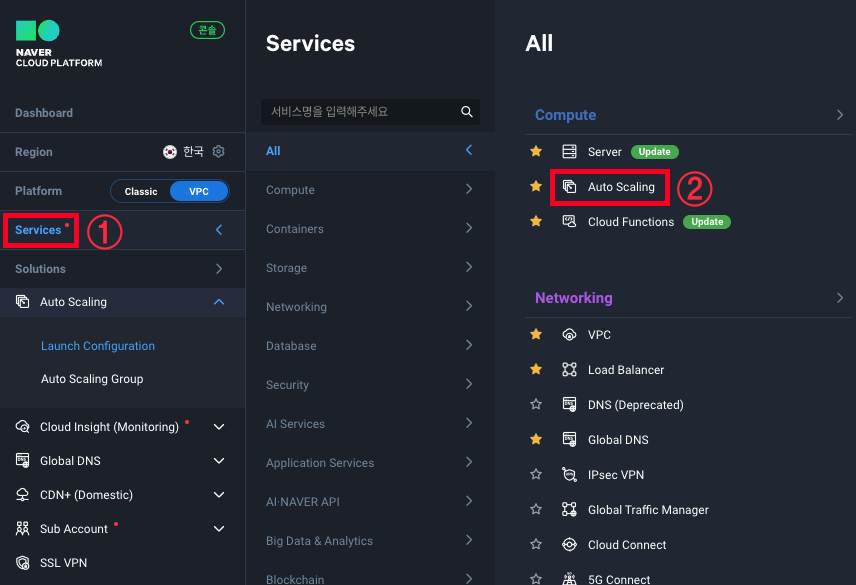Click the Global DNS sidebar icon
Screen dimensions: 856x585
(x=22, y=461)
